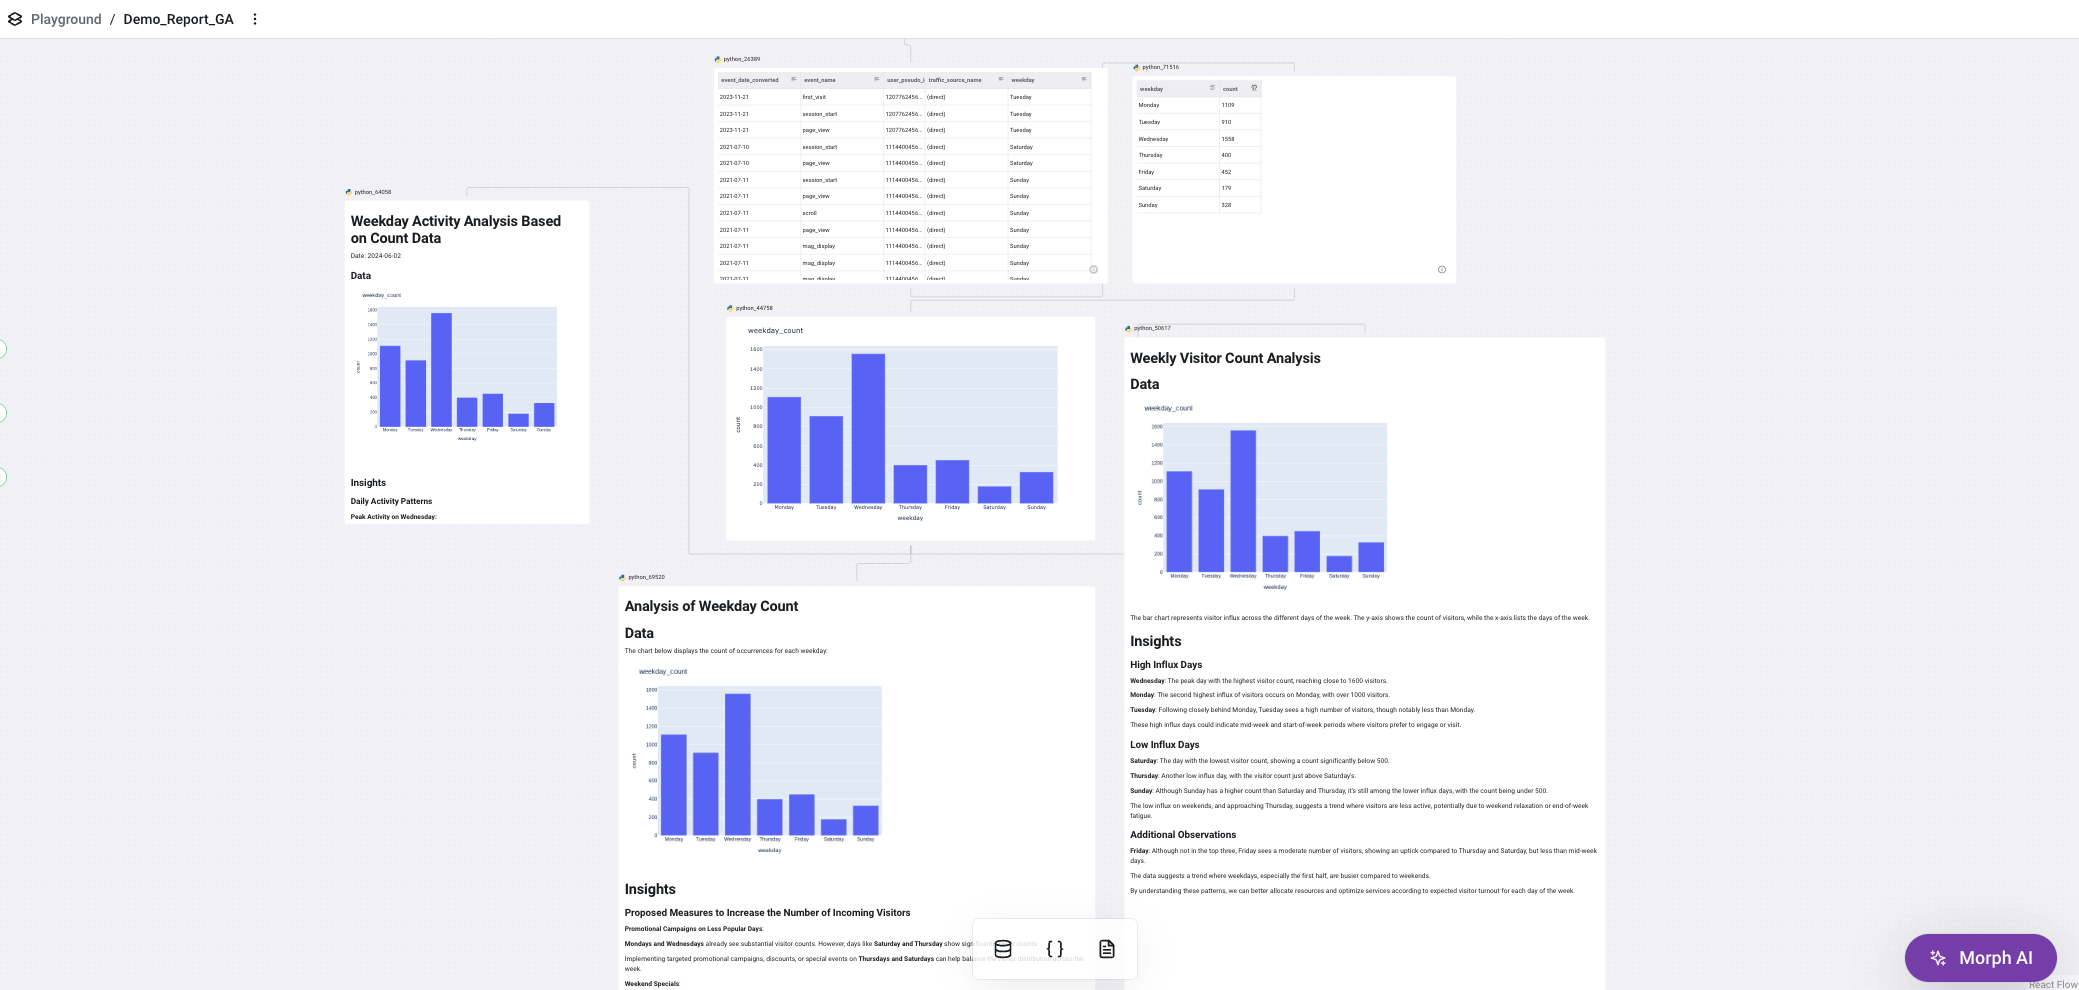Click the Python icon of python_26389 node
The width and height of the screenshot is (2079, 990).
coord(718,59)
